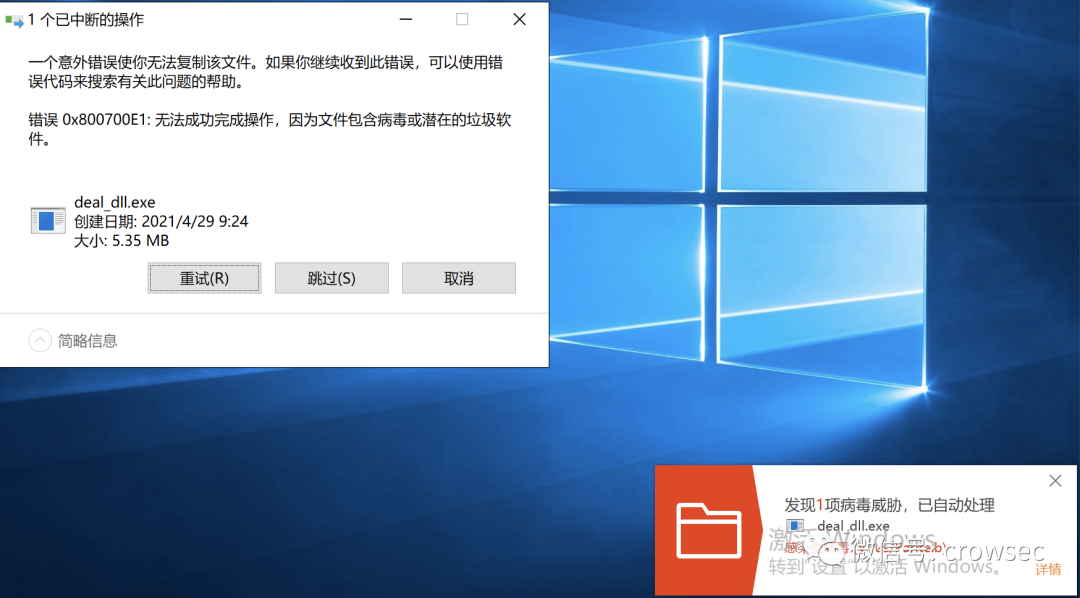The width and height of the screenshot is (1080, 598).
Task: Open 详情 details link in the notification
Action: click(1048, 569)
